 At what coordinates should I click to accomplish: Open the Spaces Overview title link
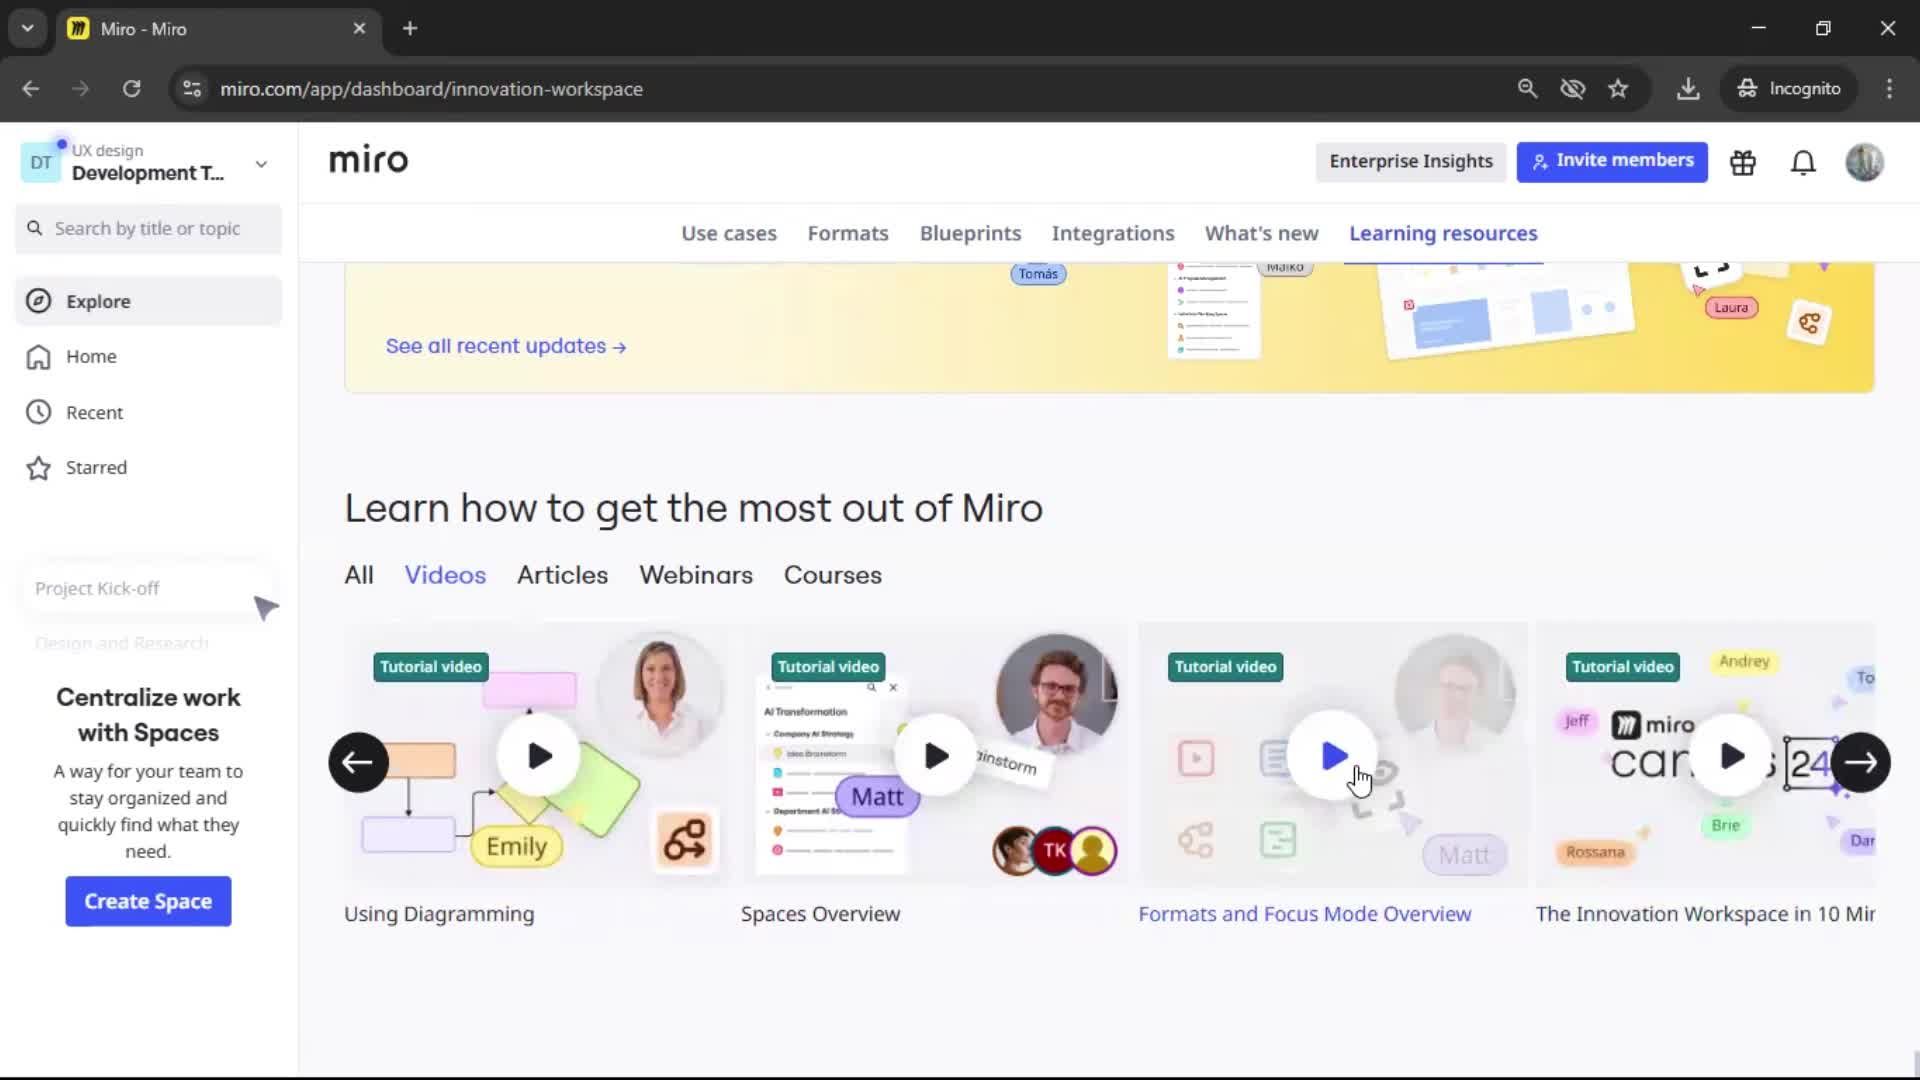[x=820, y=914]
